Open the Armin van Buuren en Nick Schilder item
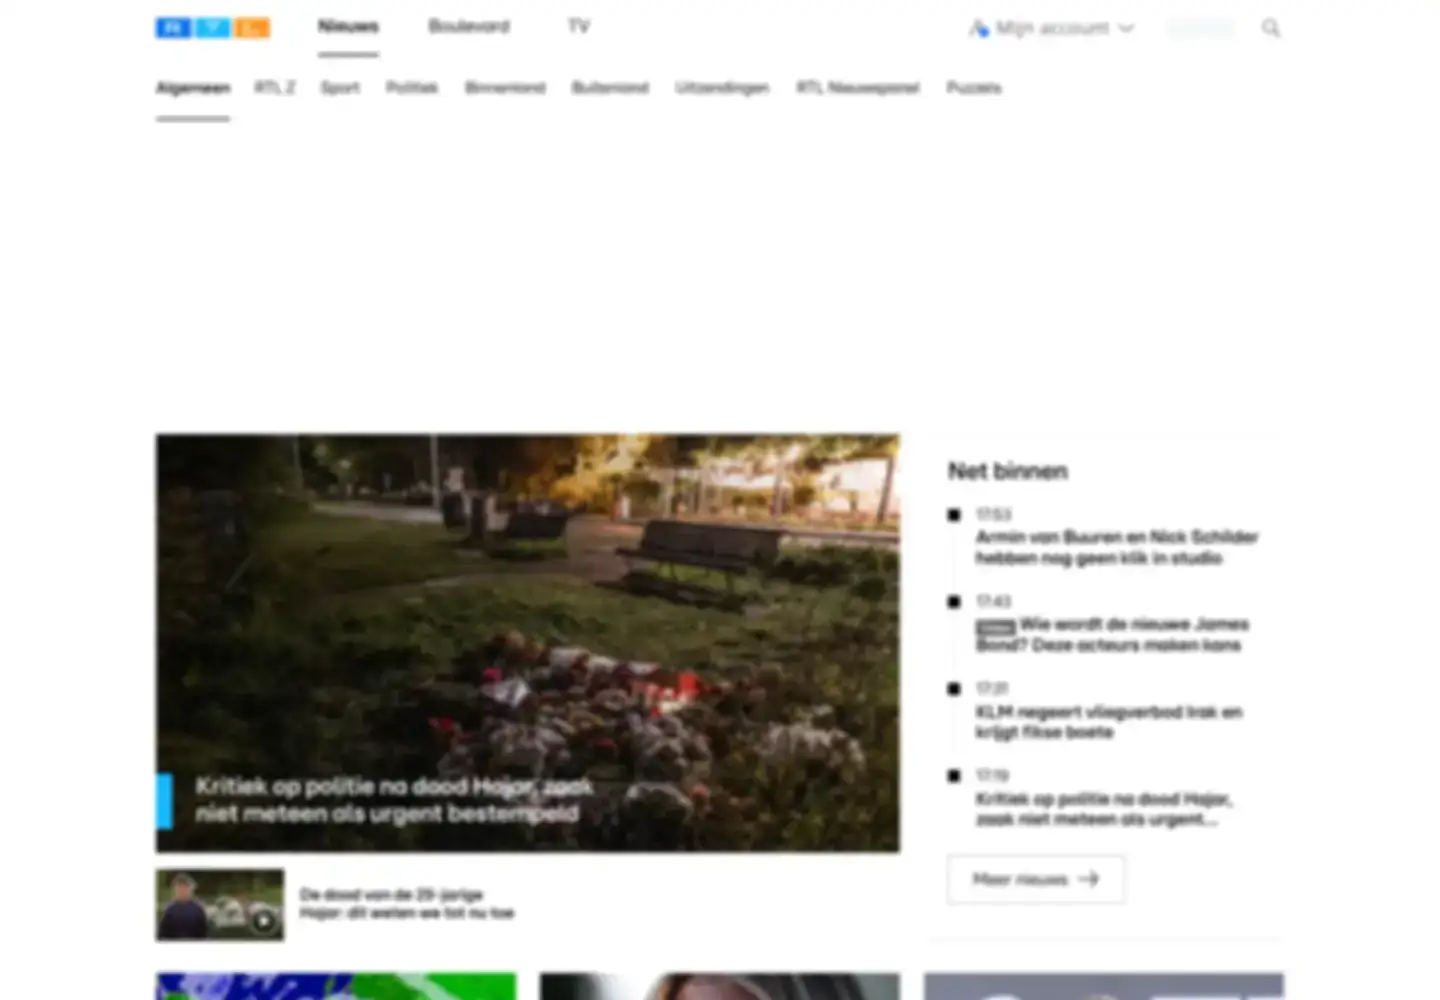 pyautogui.click(x=1117, y=547)
